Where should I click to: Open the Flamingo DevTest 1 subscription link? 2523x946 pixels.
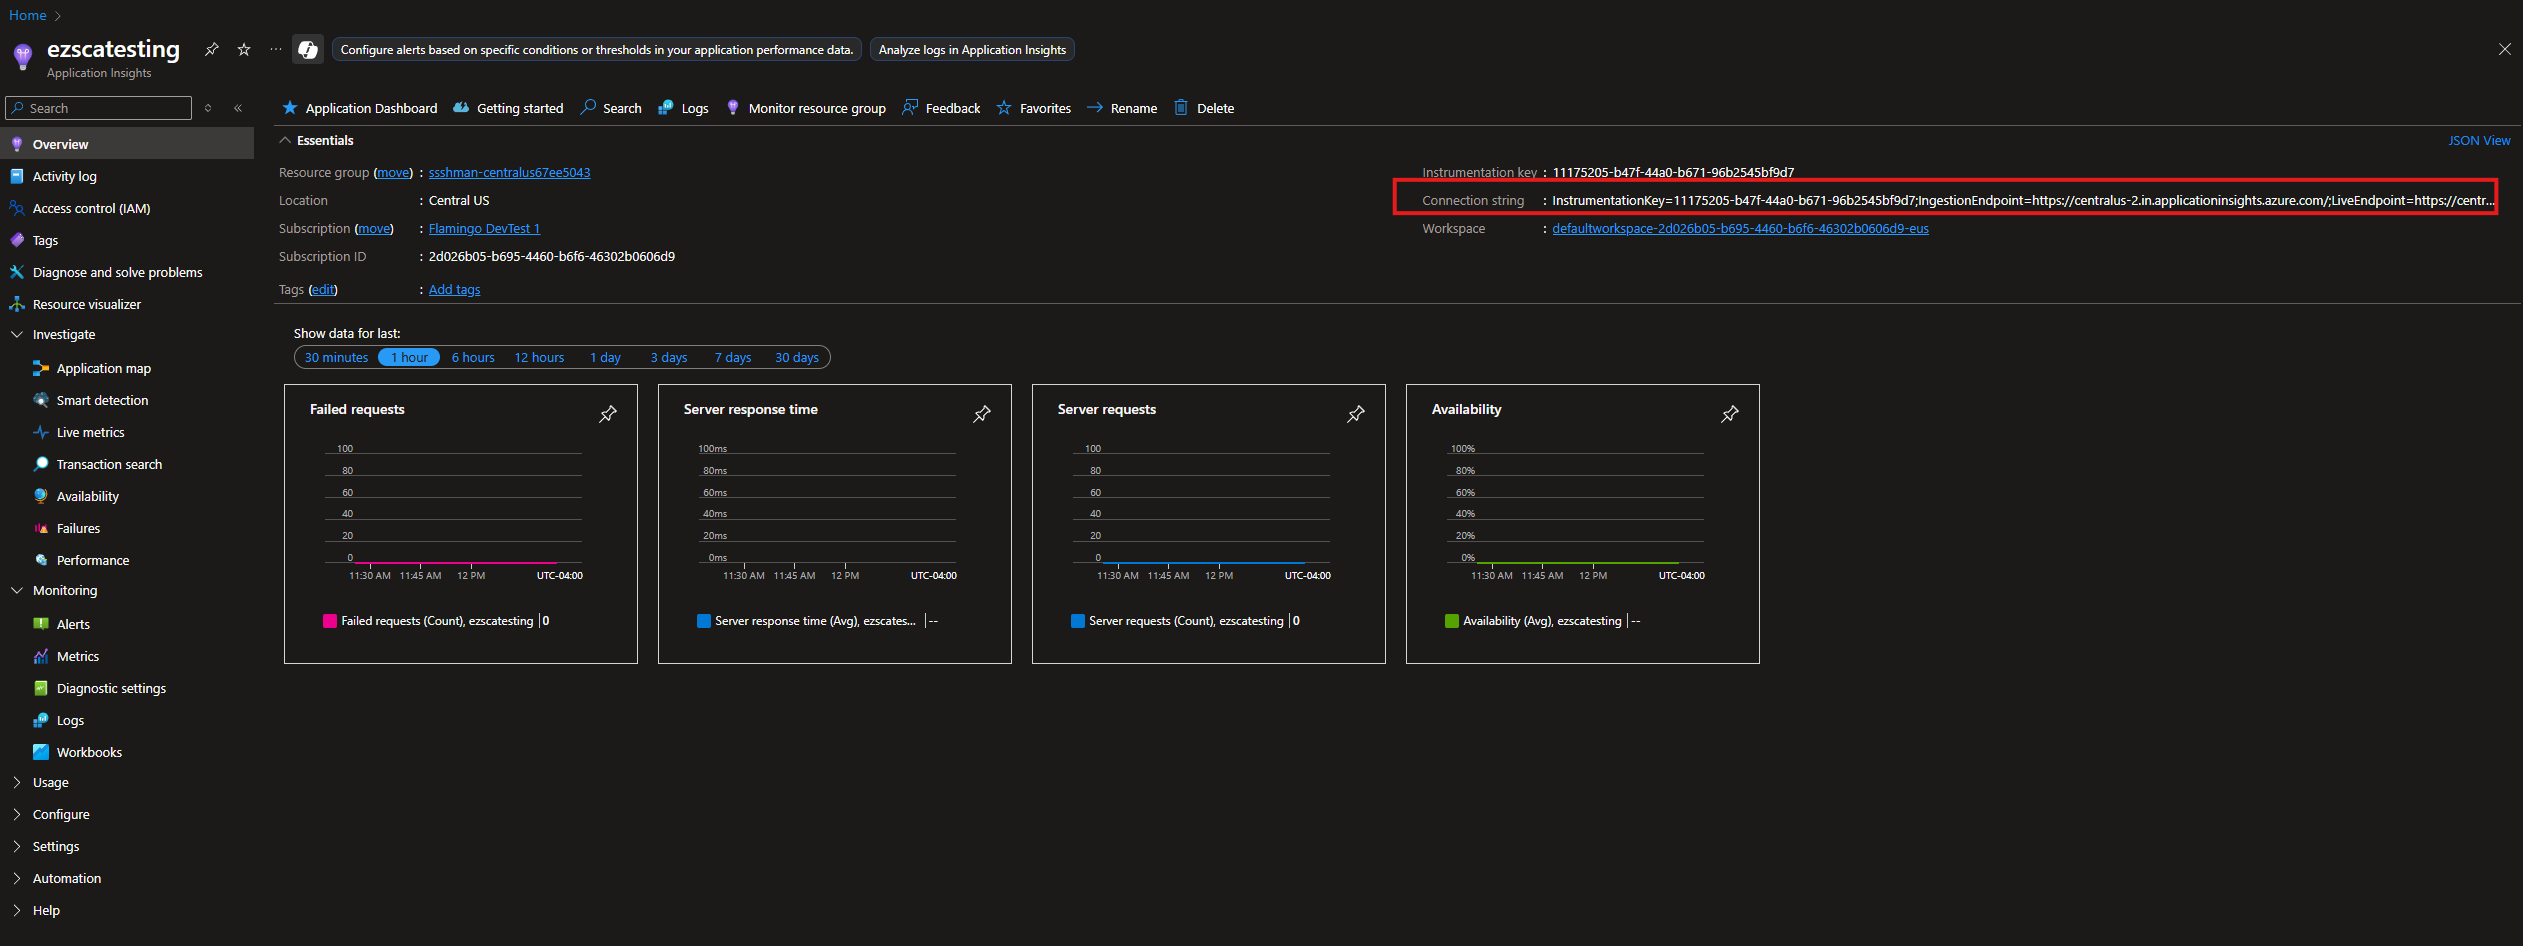point(484,229)
